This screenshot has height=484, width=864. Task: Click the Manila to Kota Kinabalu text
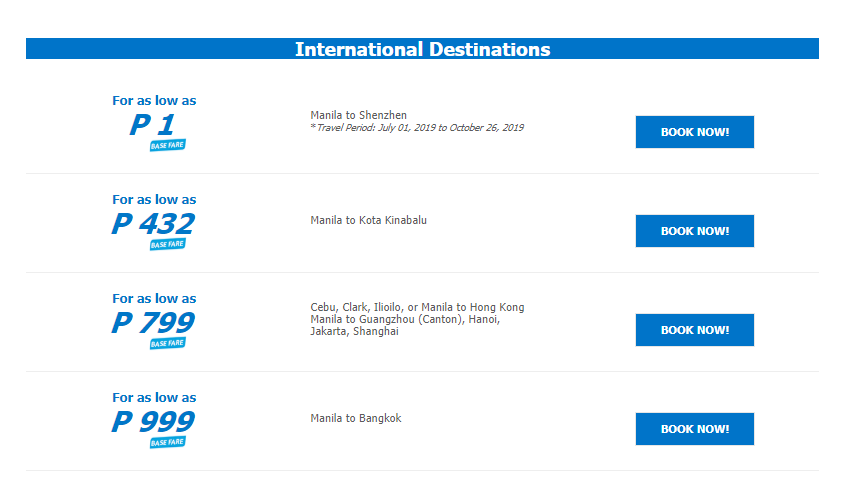point(369,220)
